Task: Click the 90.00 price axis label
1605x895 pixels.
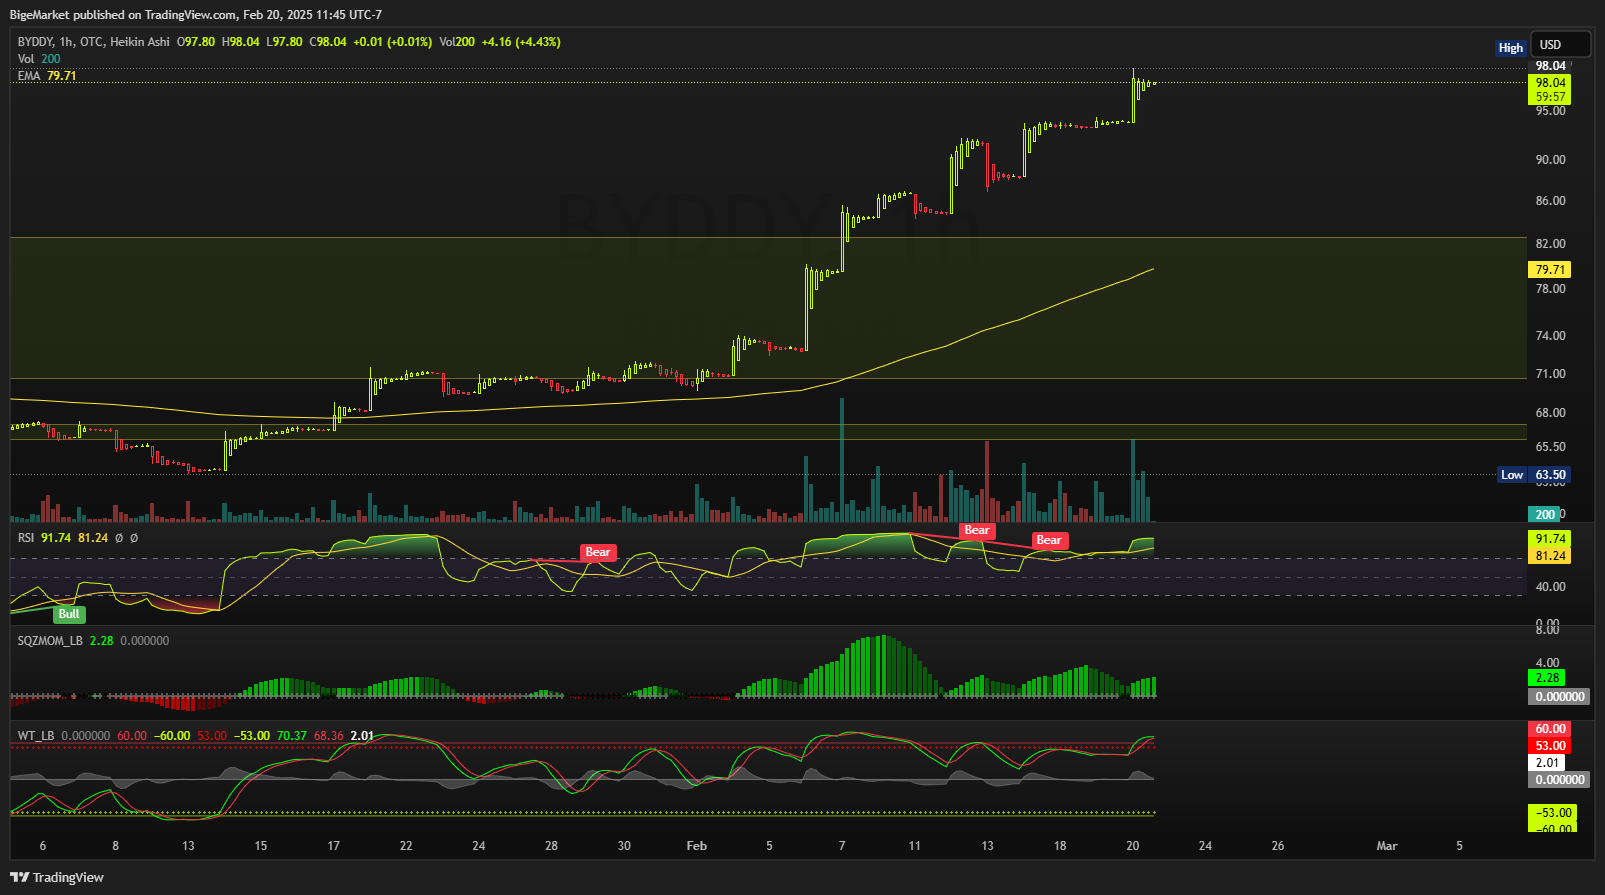Action: (1550, 160)
